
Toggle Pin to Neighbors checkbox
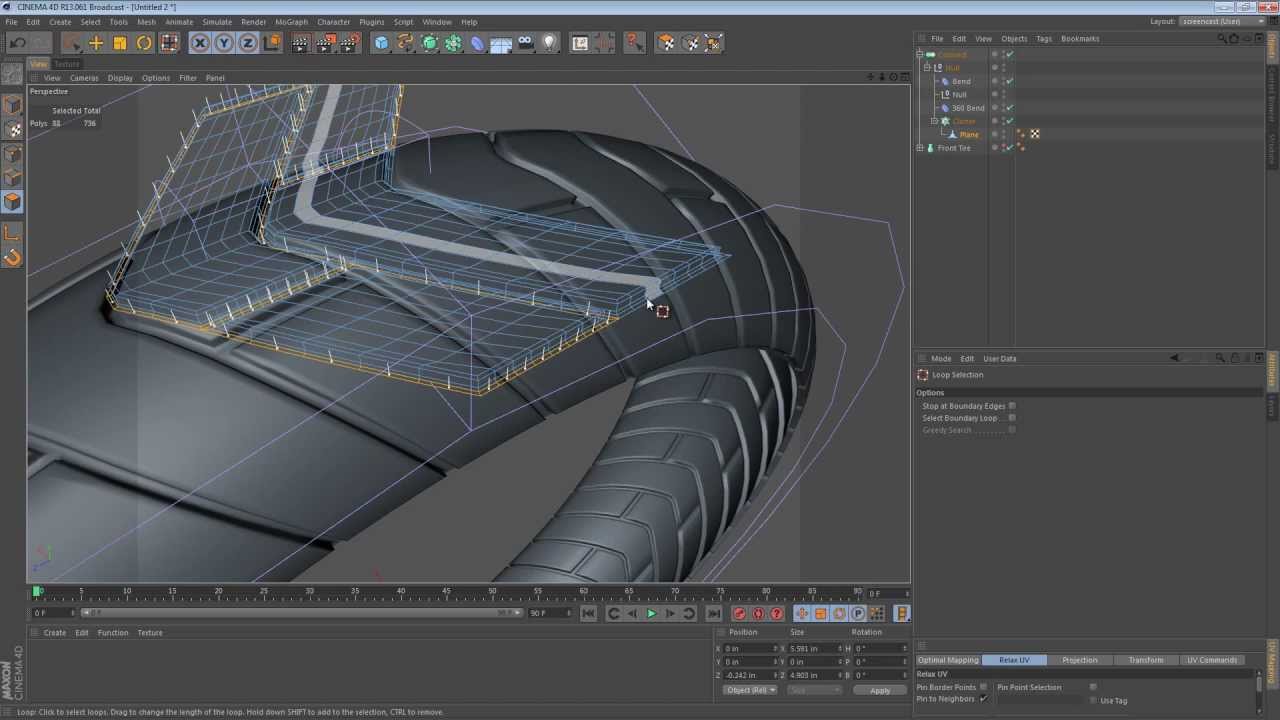click(x=983, y=699)
